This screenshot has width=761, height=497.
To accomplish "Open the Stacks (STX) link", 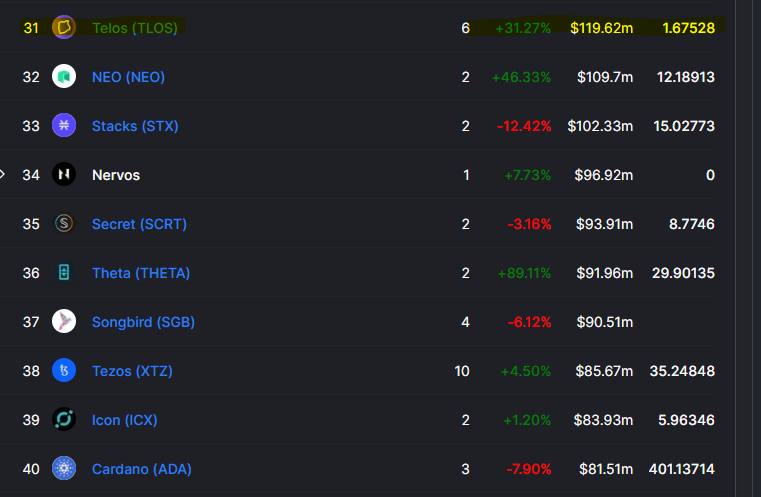I will [135, 126].
